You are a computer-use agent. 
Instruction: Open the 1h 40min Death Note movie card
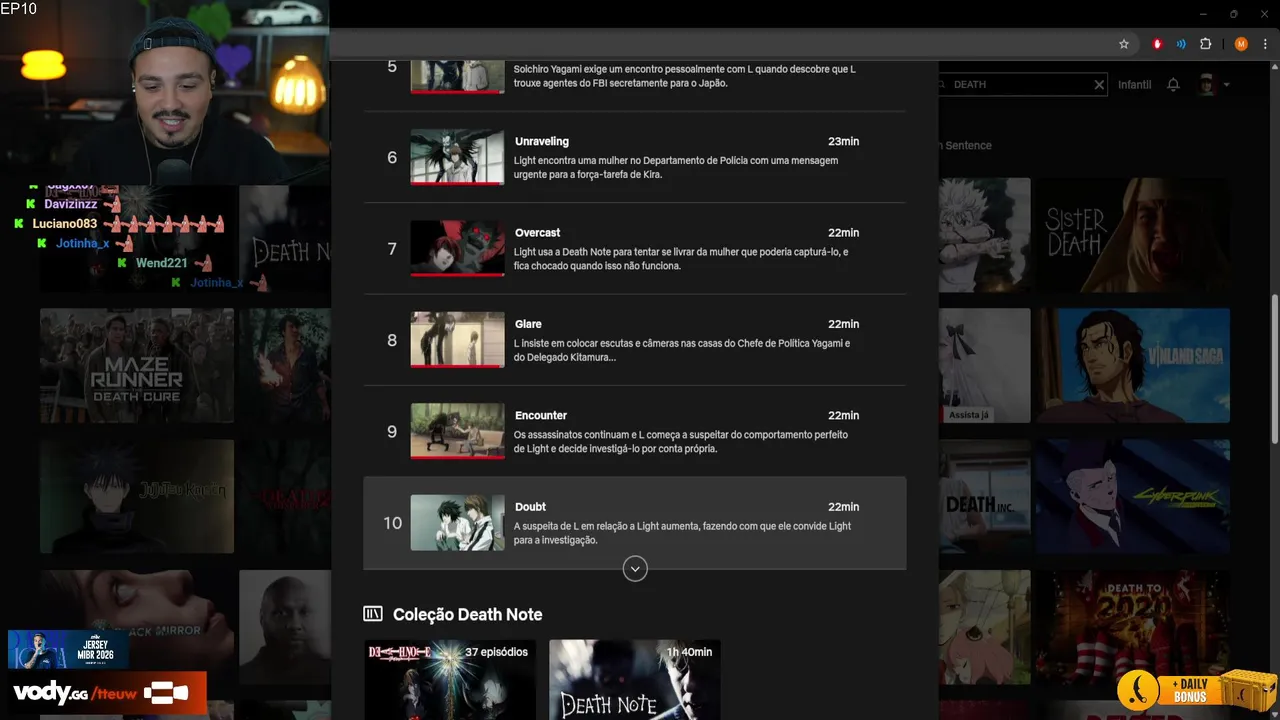coord(635,680)
